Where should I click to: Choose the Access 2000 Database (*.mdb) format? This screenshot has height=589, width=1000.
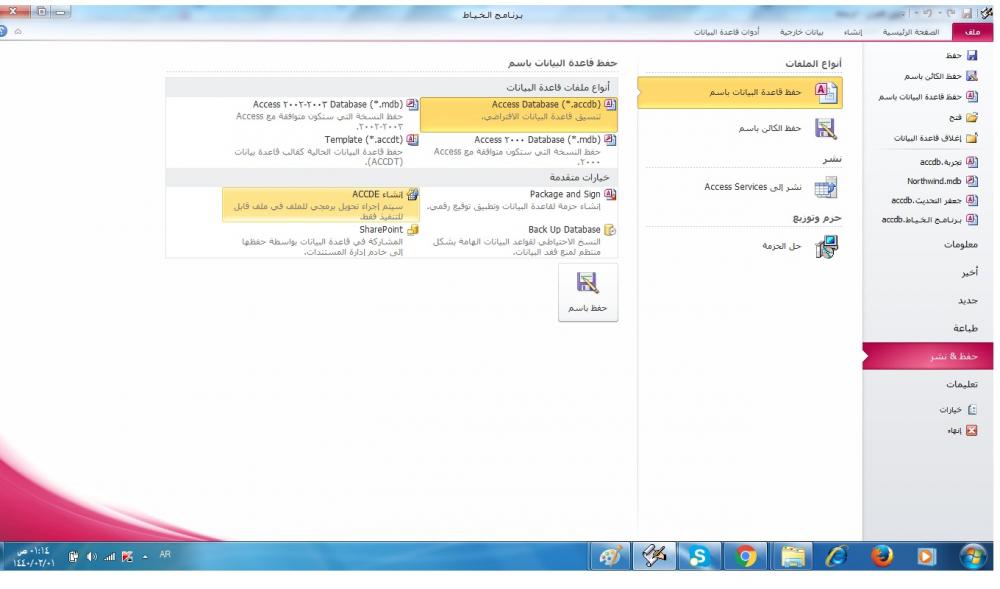(519, 150)
